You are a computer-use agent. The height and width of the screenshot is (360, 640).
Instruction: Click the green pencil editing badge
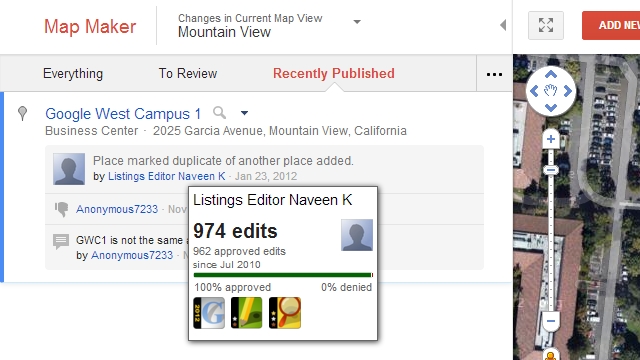(x=247, y=313)
